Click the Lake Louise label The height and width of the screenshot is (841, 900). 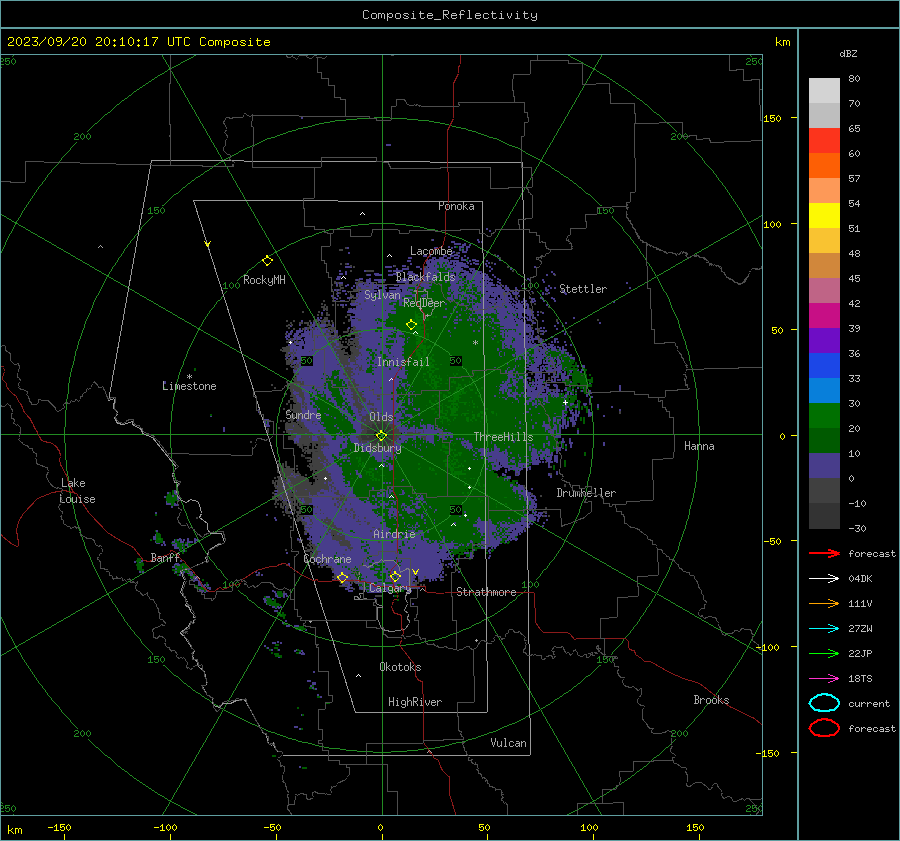[77, 491]
